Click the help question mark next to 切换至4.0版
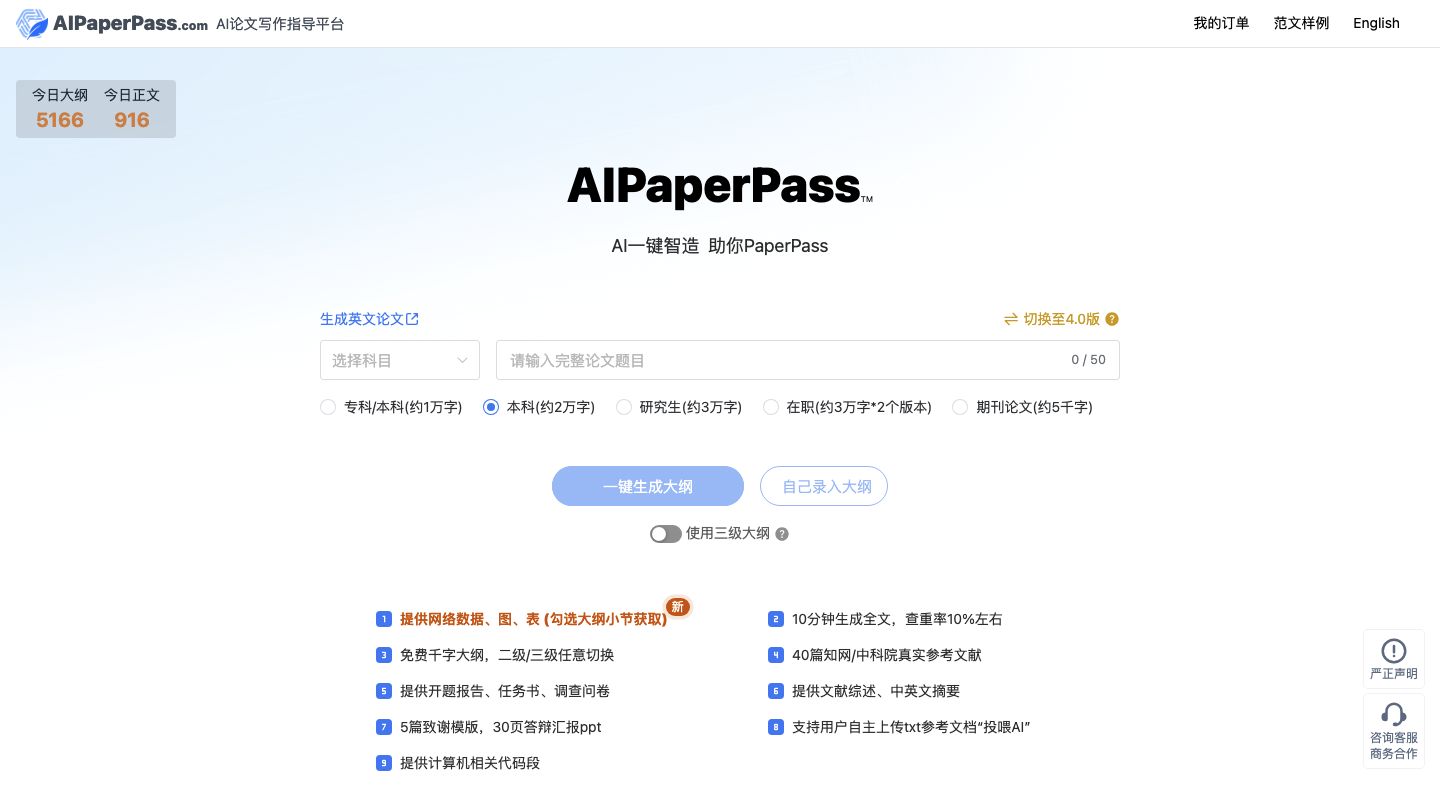The height and width of the screenshot is (800, 1440). pyautogui.click(x=1112, y=319)
